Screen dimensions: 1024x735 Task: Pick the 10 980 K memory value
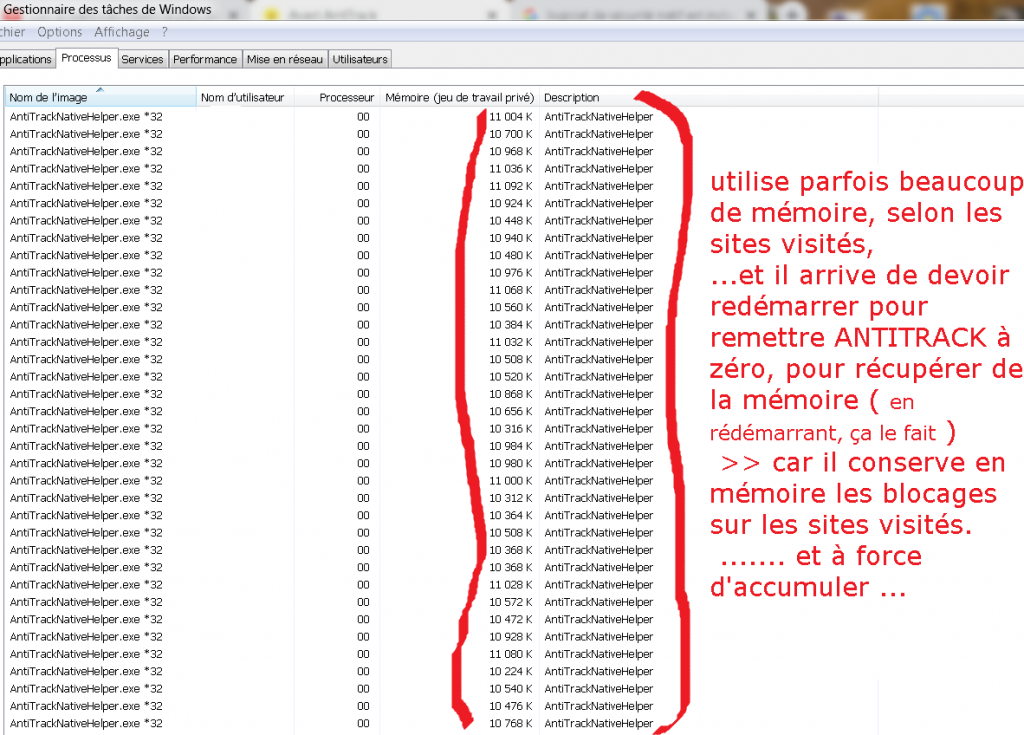click(511, 463)
